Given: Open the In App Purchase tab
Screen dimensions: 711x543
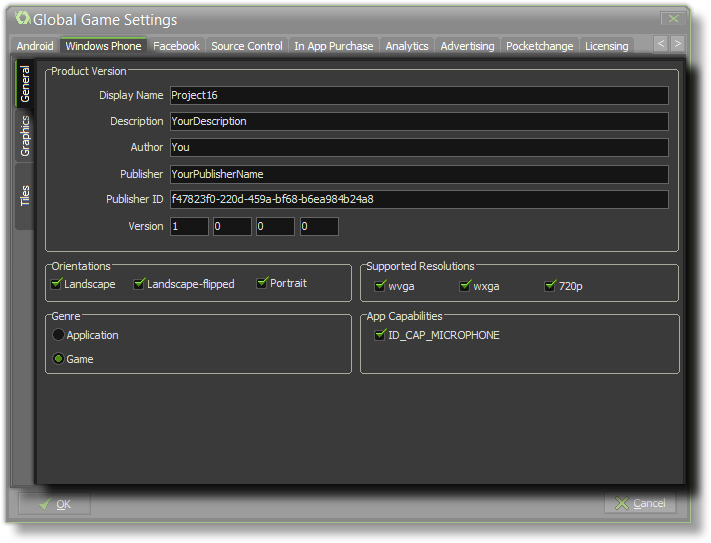Looking at the screenshot, I should click(333, 46).
